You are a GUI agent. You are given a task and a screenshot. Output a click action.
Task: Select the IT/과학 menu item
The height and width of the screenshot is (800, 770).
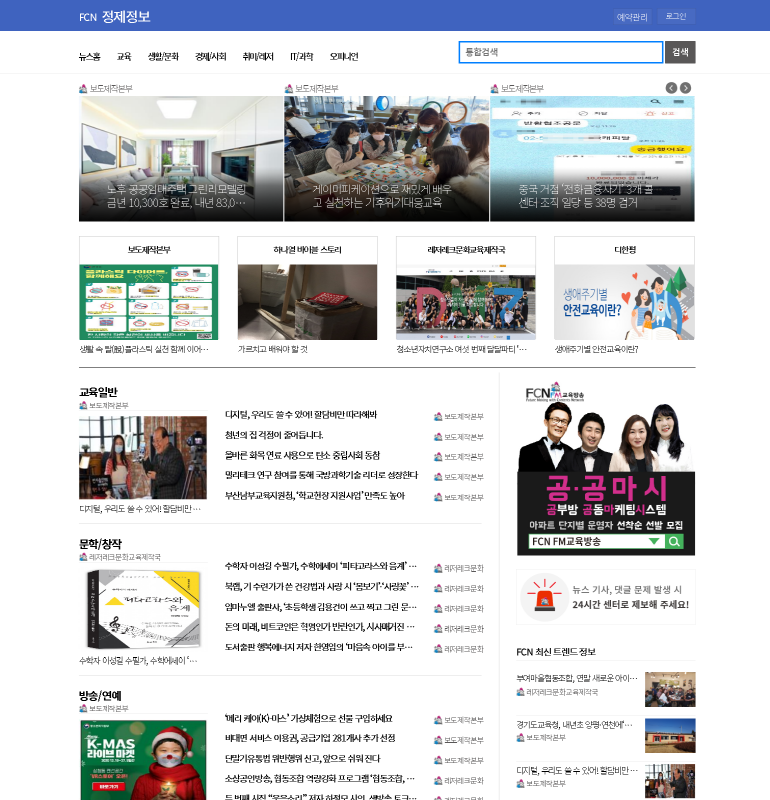301,57
